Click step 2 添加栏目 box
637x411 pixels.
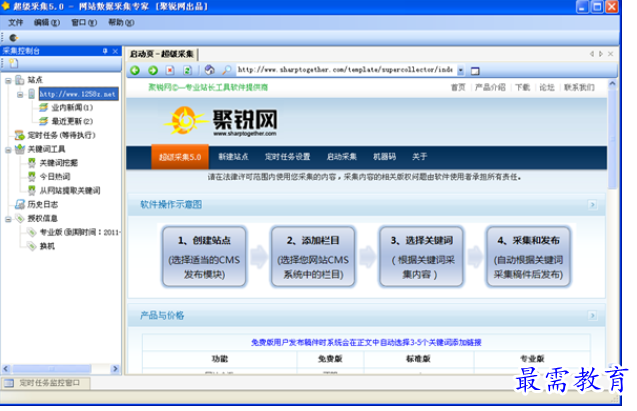click(x=313, y=257)
